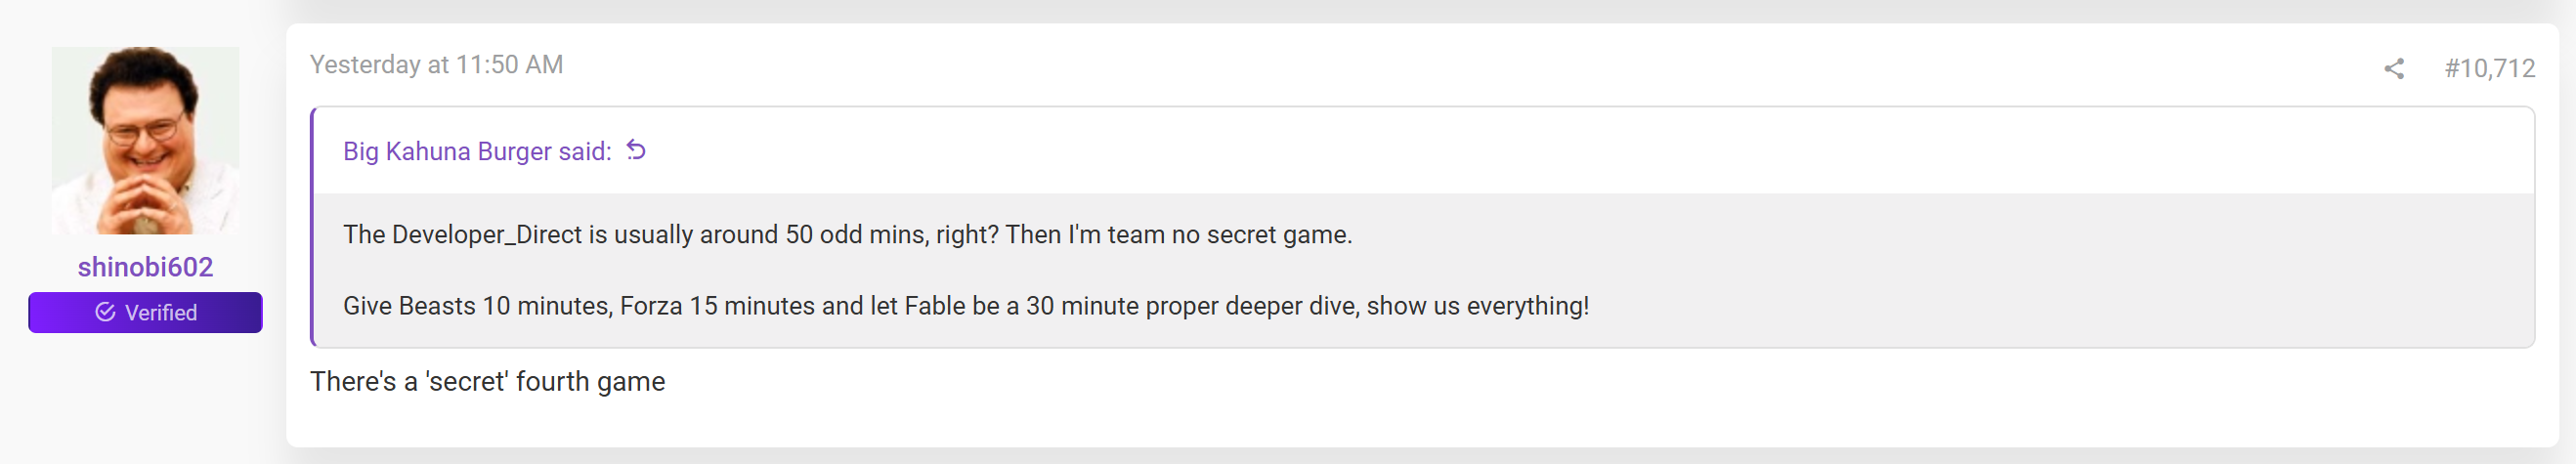Click the word 'fourth' in the reply
This screenshot has height=464, width=2576.
click(551, 382)
